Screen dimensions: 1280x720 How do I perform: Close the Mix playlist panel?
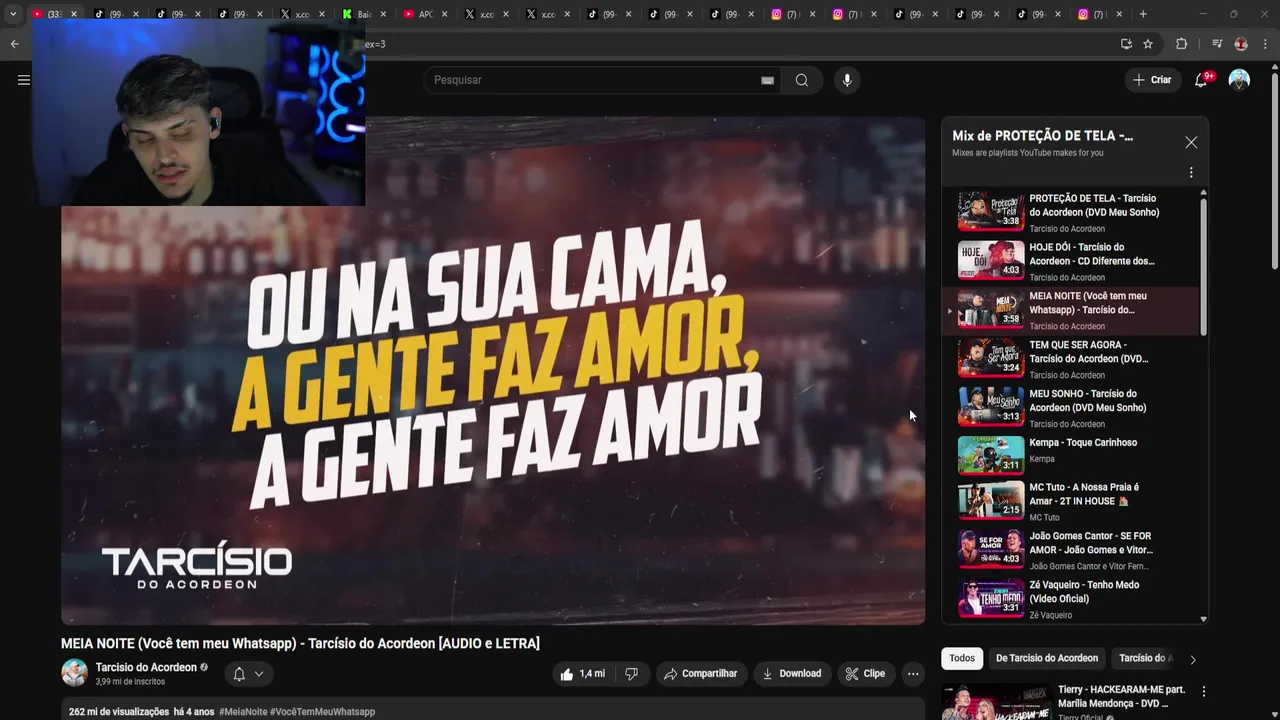click(x=1191, y=143)
